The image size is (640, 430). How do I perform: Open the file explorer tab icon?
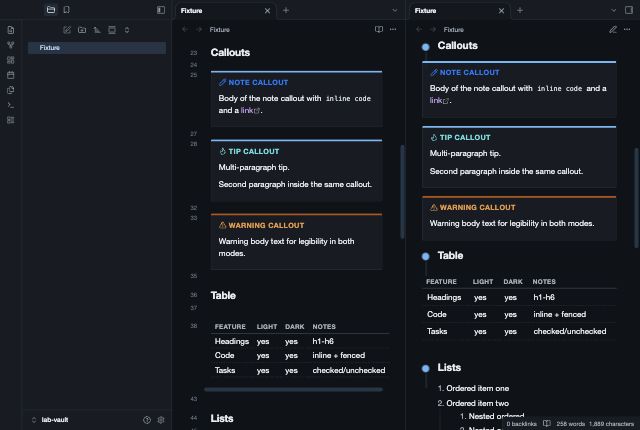coord(51,10)
